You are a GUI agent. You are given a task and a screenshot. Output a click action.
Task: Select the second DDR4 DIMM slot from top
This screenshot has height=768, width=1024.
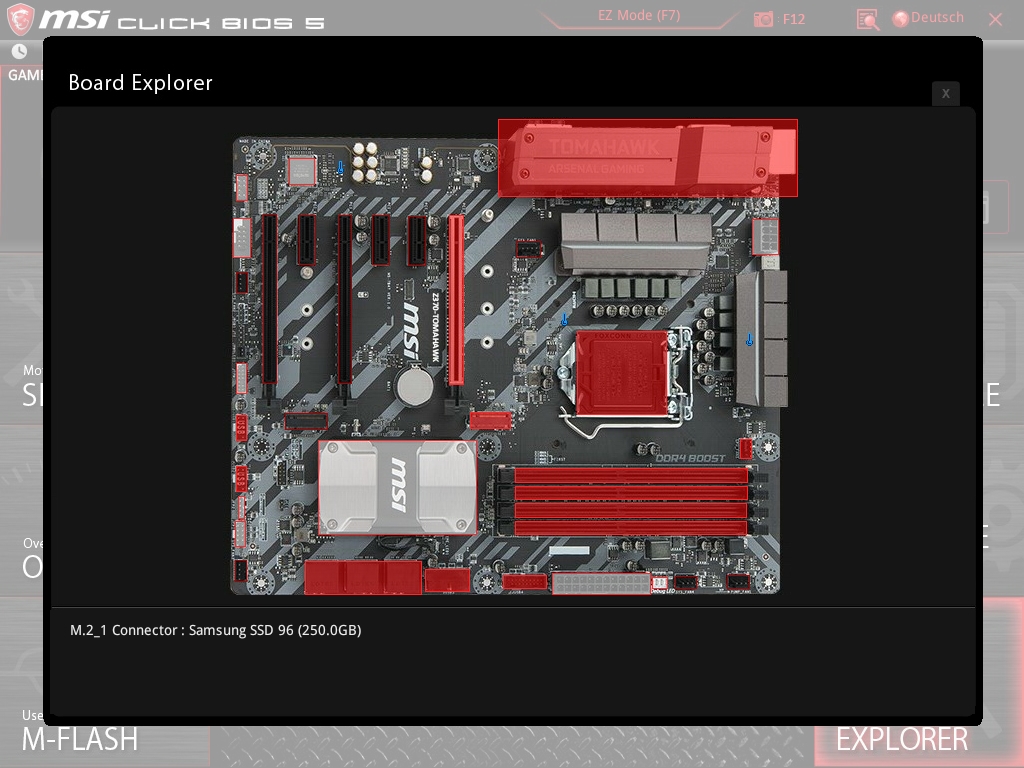tap(631, 493)
